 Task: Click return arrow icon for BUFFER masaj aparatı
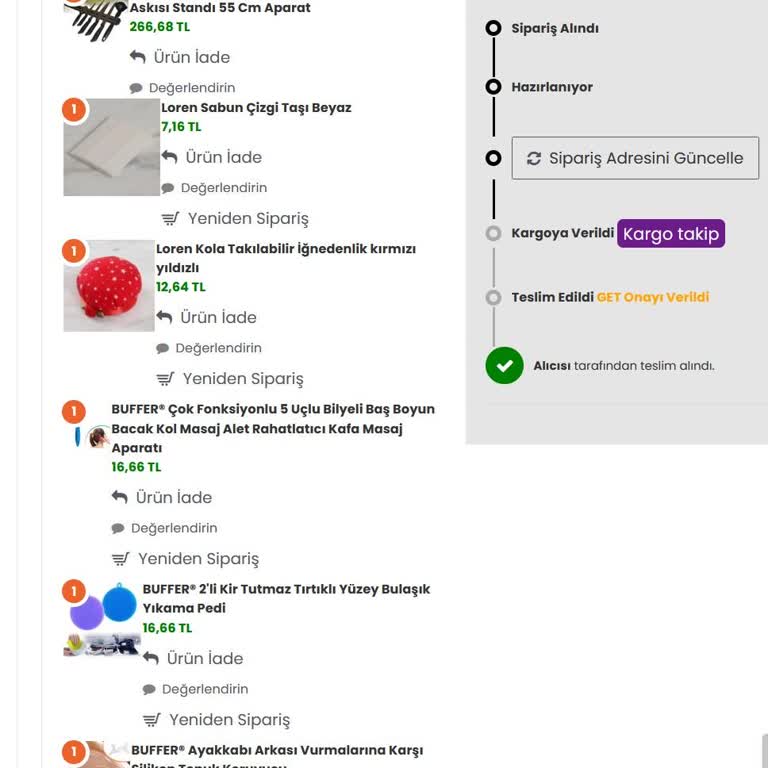120,497
